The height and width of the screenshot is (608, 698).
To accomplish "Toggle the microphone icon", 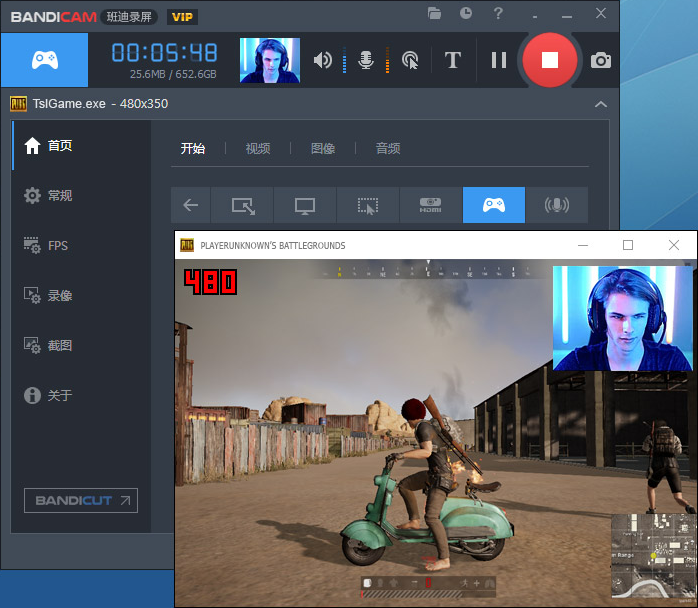I will tap(366, 60).
